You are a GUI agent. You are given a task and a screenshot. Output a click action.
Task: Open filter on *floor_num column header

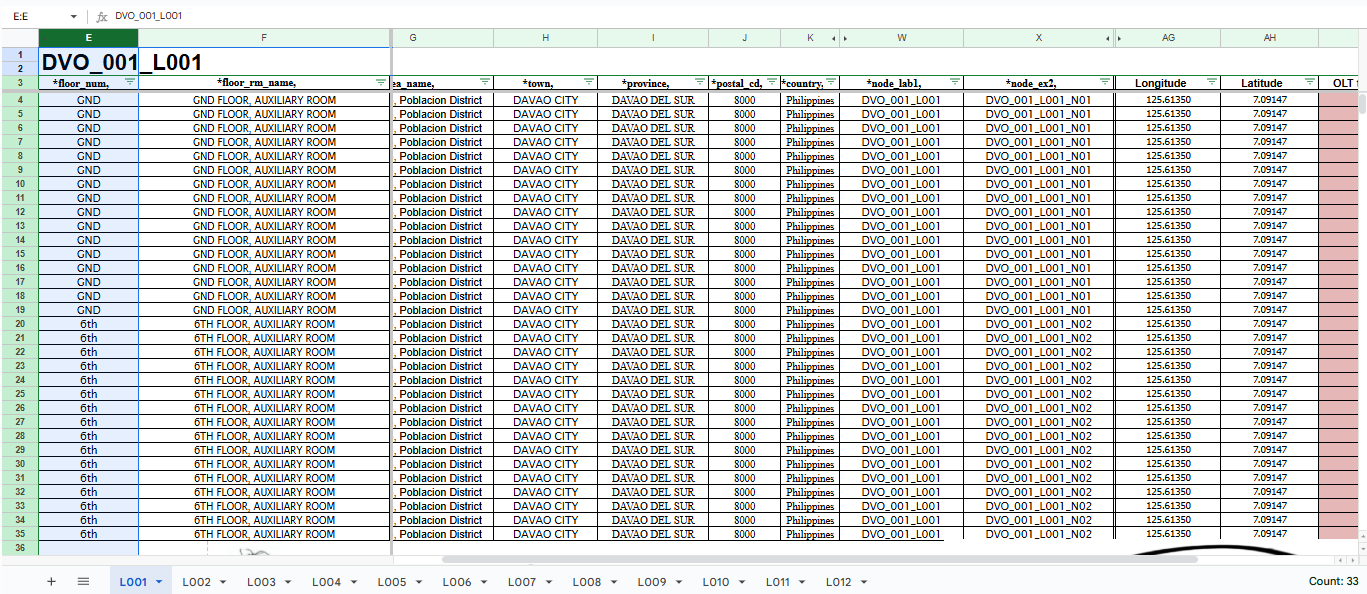pyautogui.click(x=129, y=83)
